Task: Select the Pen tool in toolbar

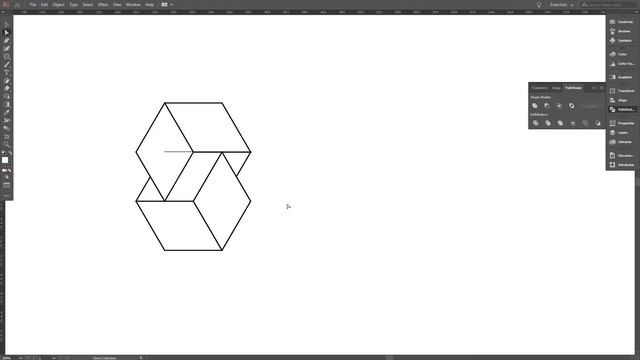Action: pyautogui.click(x=7, y=40)
